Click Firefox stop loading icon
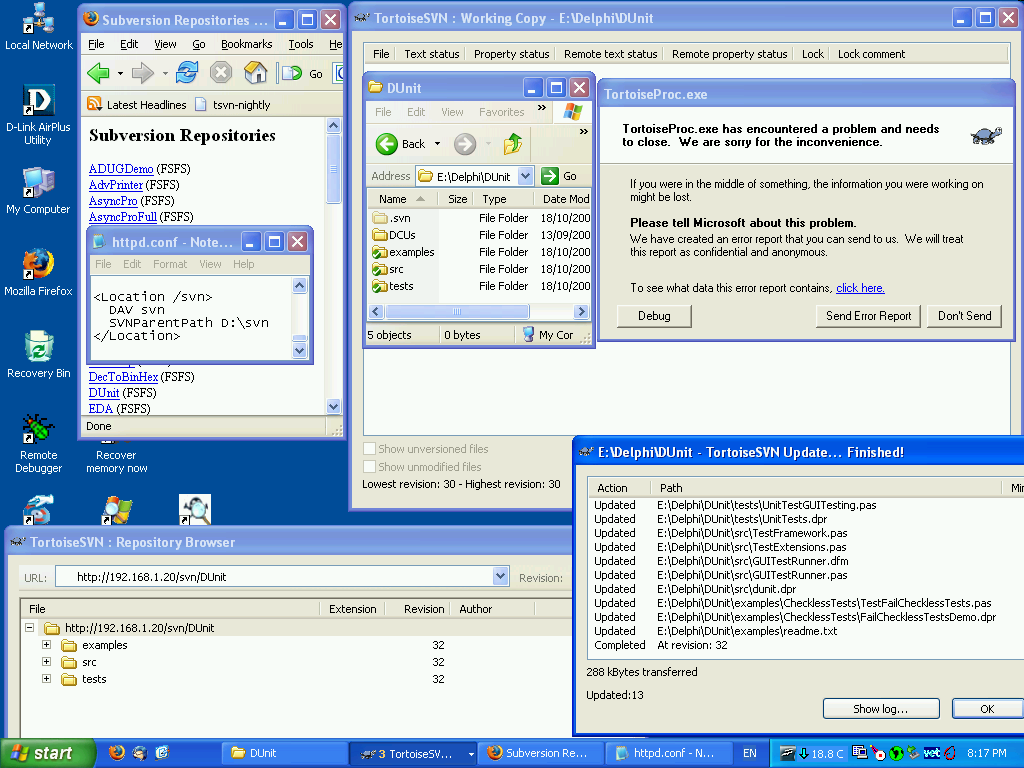Screen dimensions: 1024x768 [221, 72]
